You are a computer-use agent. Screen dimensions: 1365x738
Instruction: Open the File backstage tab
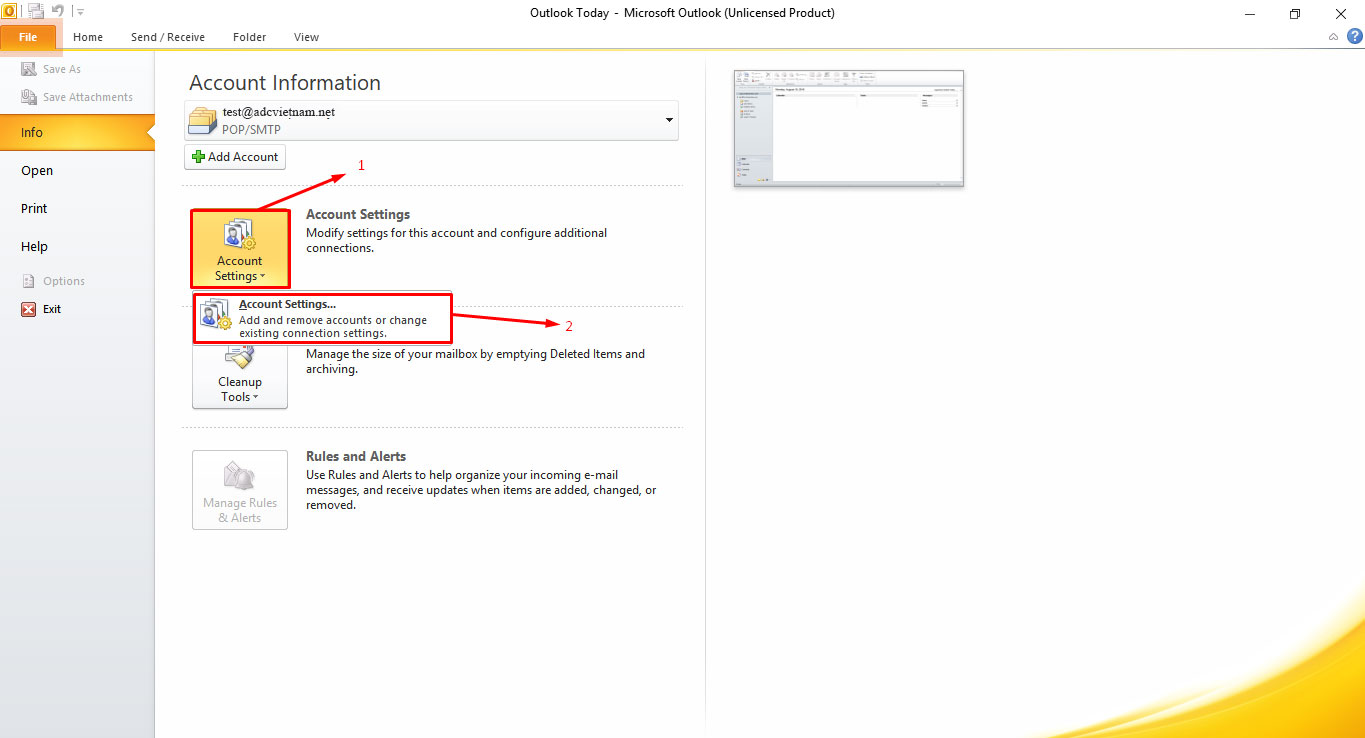(x=28, y=37)
